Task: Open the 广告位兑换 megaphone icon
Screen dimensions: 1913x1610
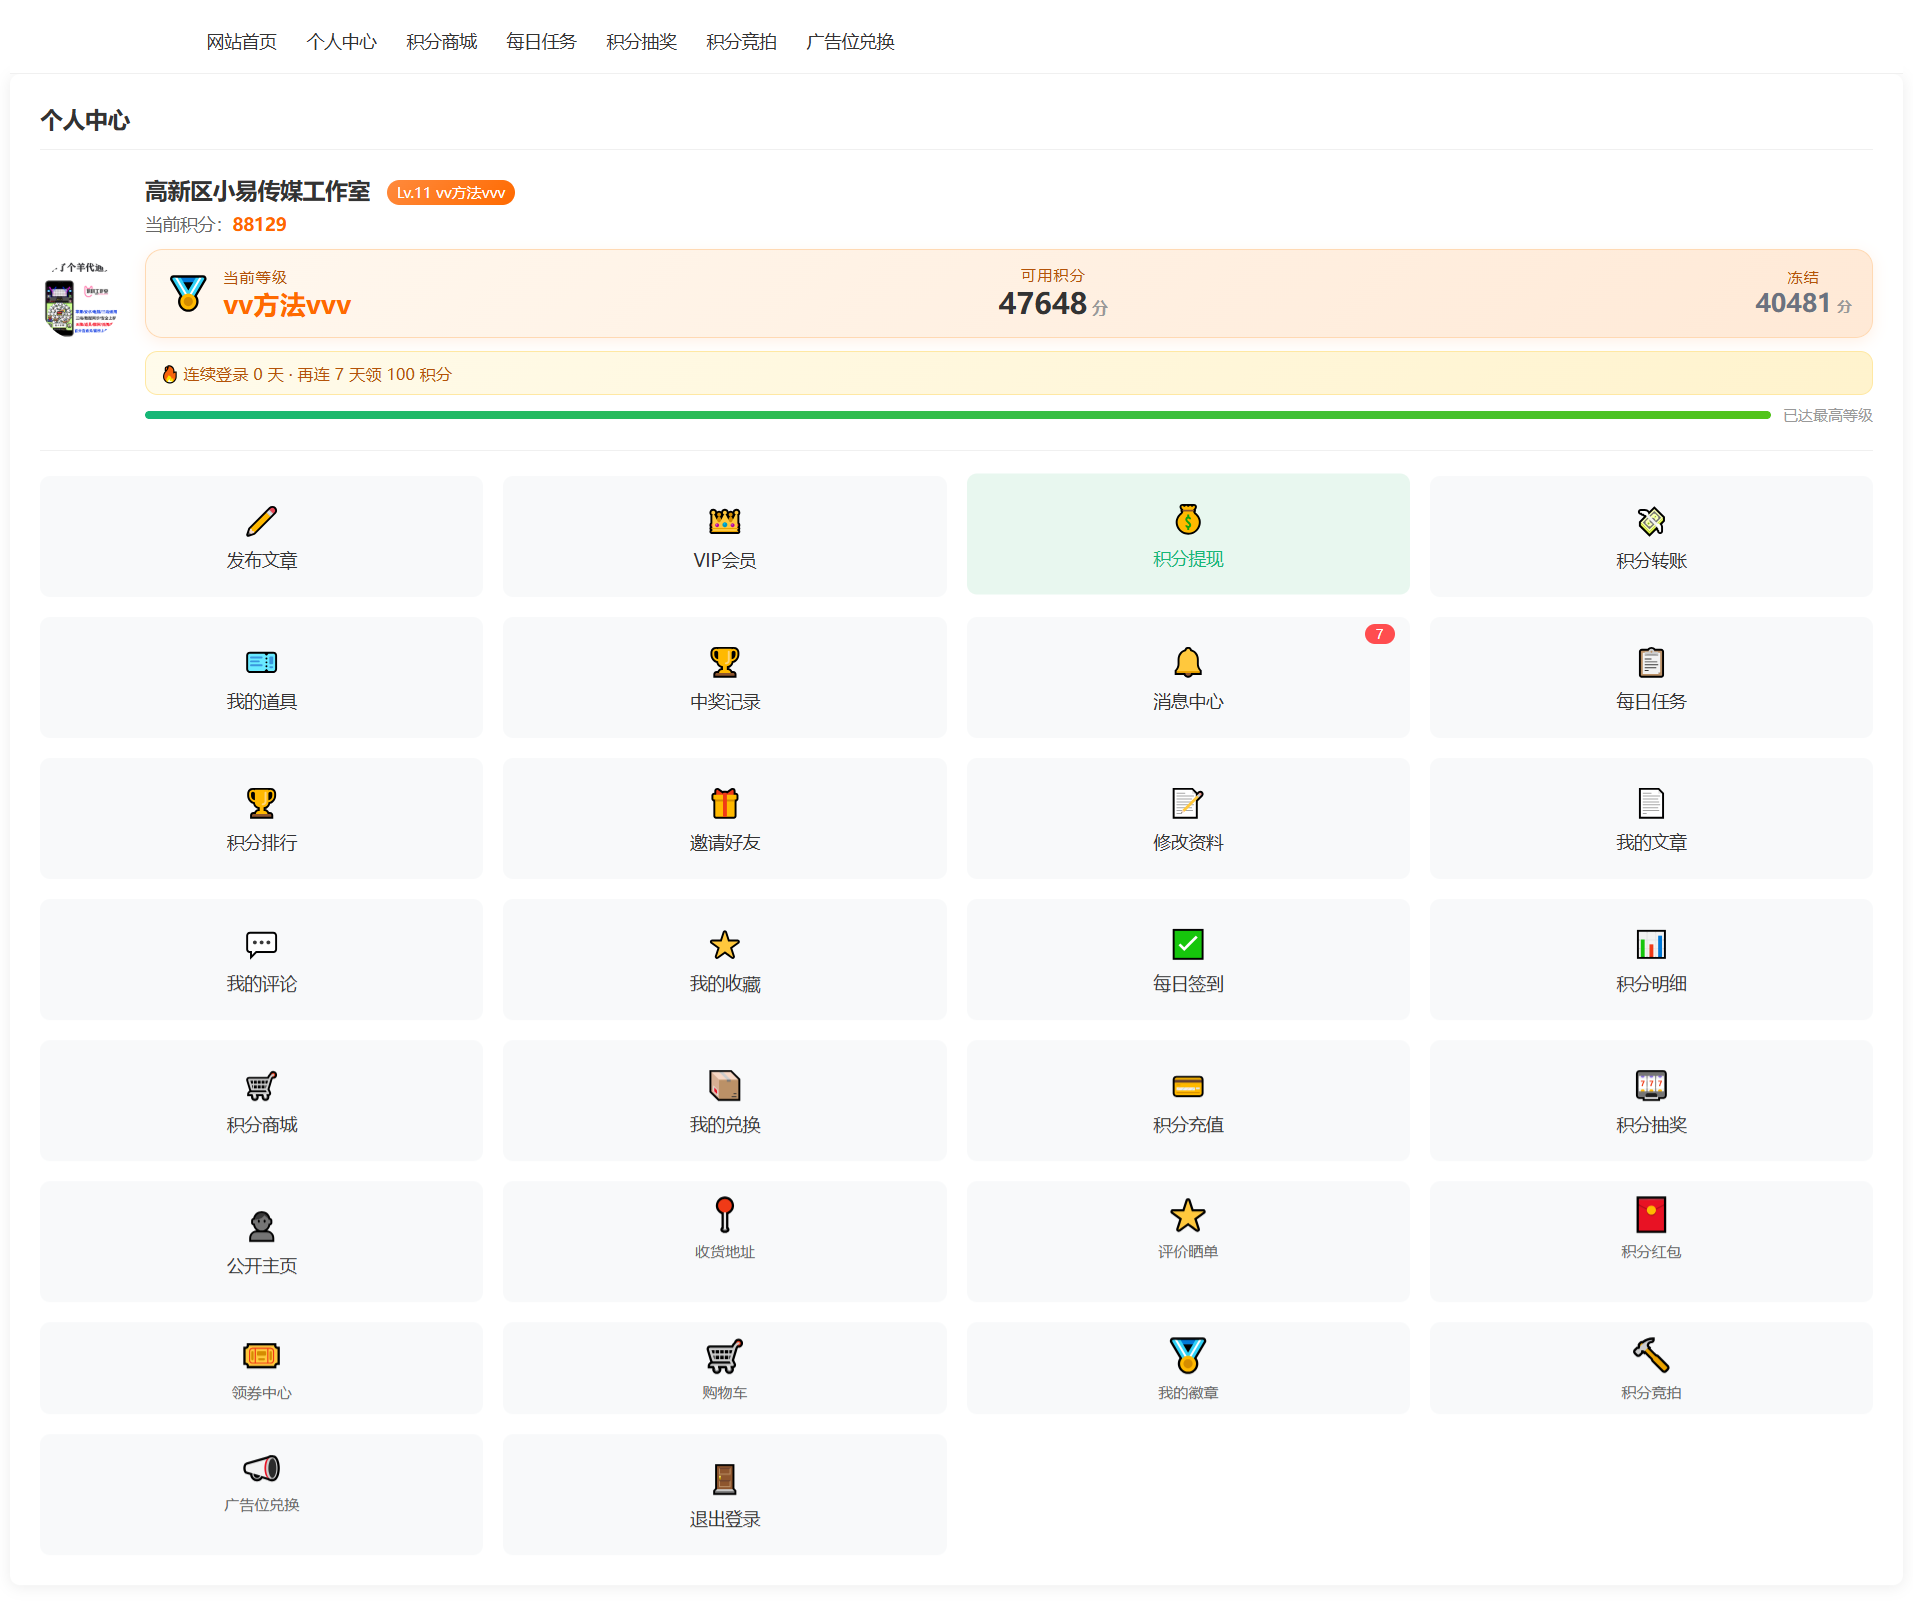Action: tap(261, 1467)
